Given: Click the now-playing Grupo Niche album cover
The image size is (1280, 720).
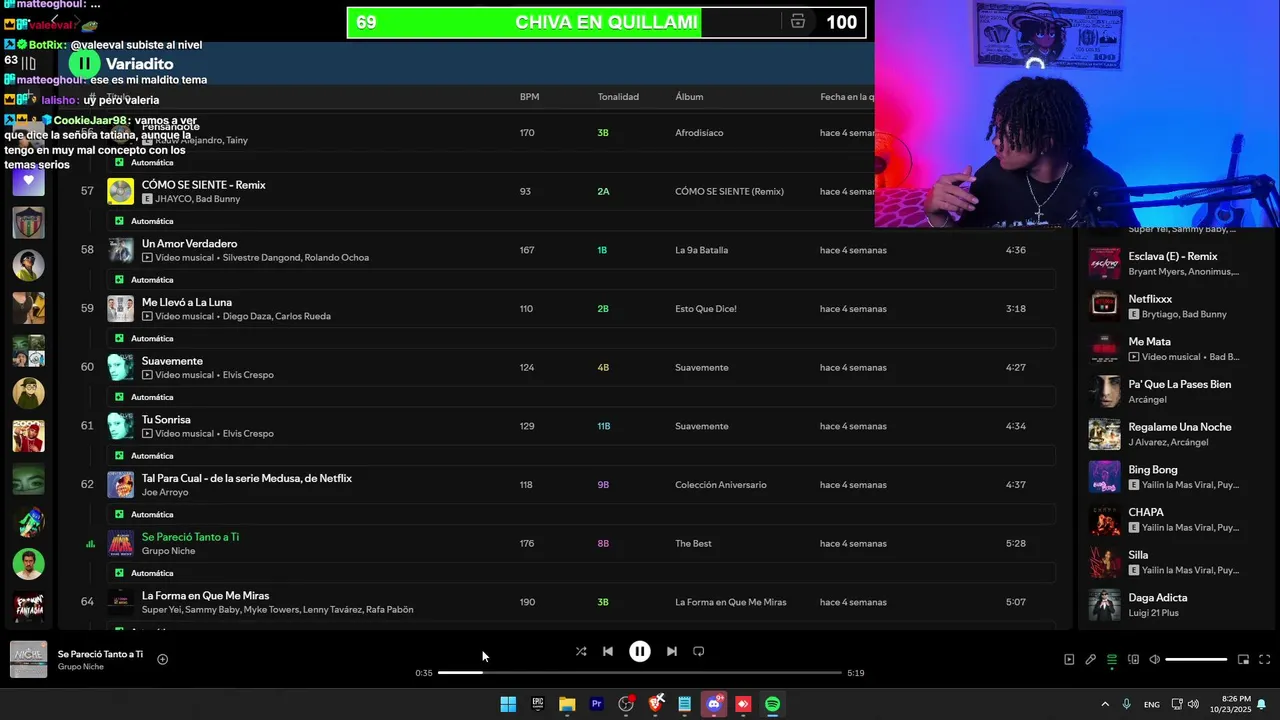Looking at the screenshot, I should click(28, 660).
